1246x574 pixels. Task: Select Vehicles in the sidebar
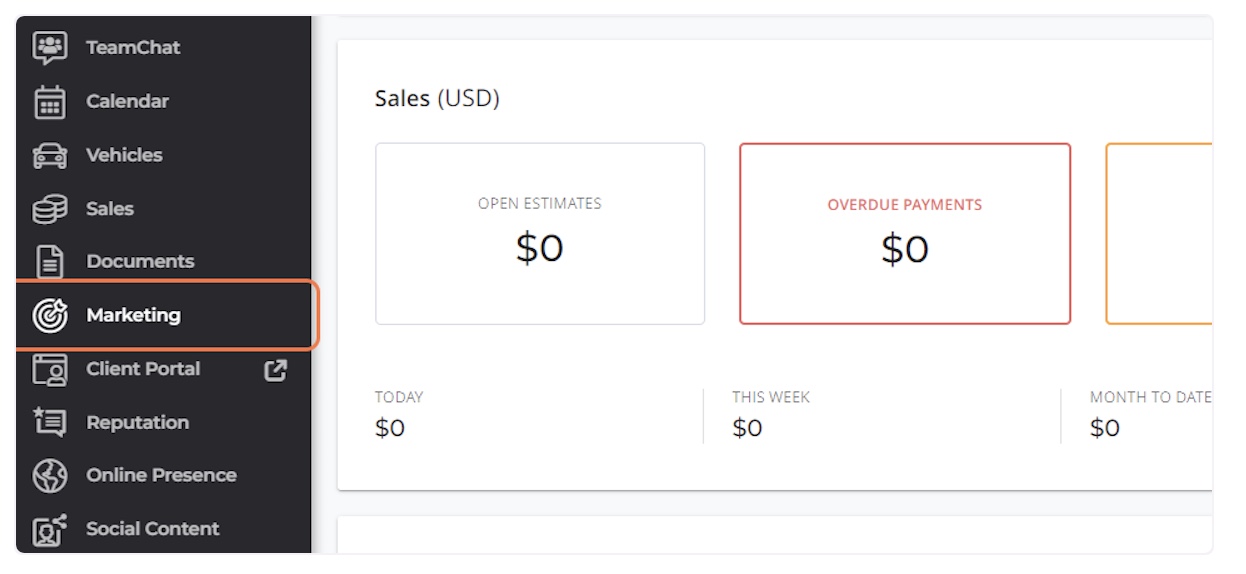[x=124, y=155]
